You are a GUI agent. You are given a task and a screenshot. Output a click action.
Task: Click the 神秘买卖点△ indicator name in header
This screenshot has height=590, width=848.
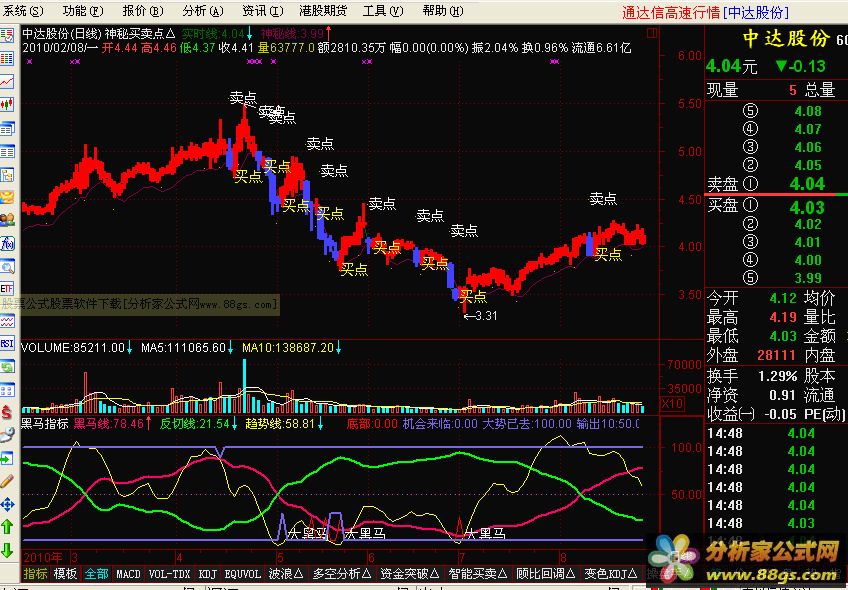(140, 34)
